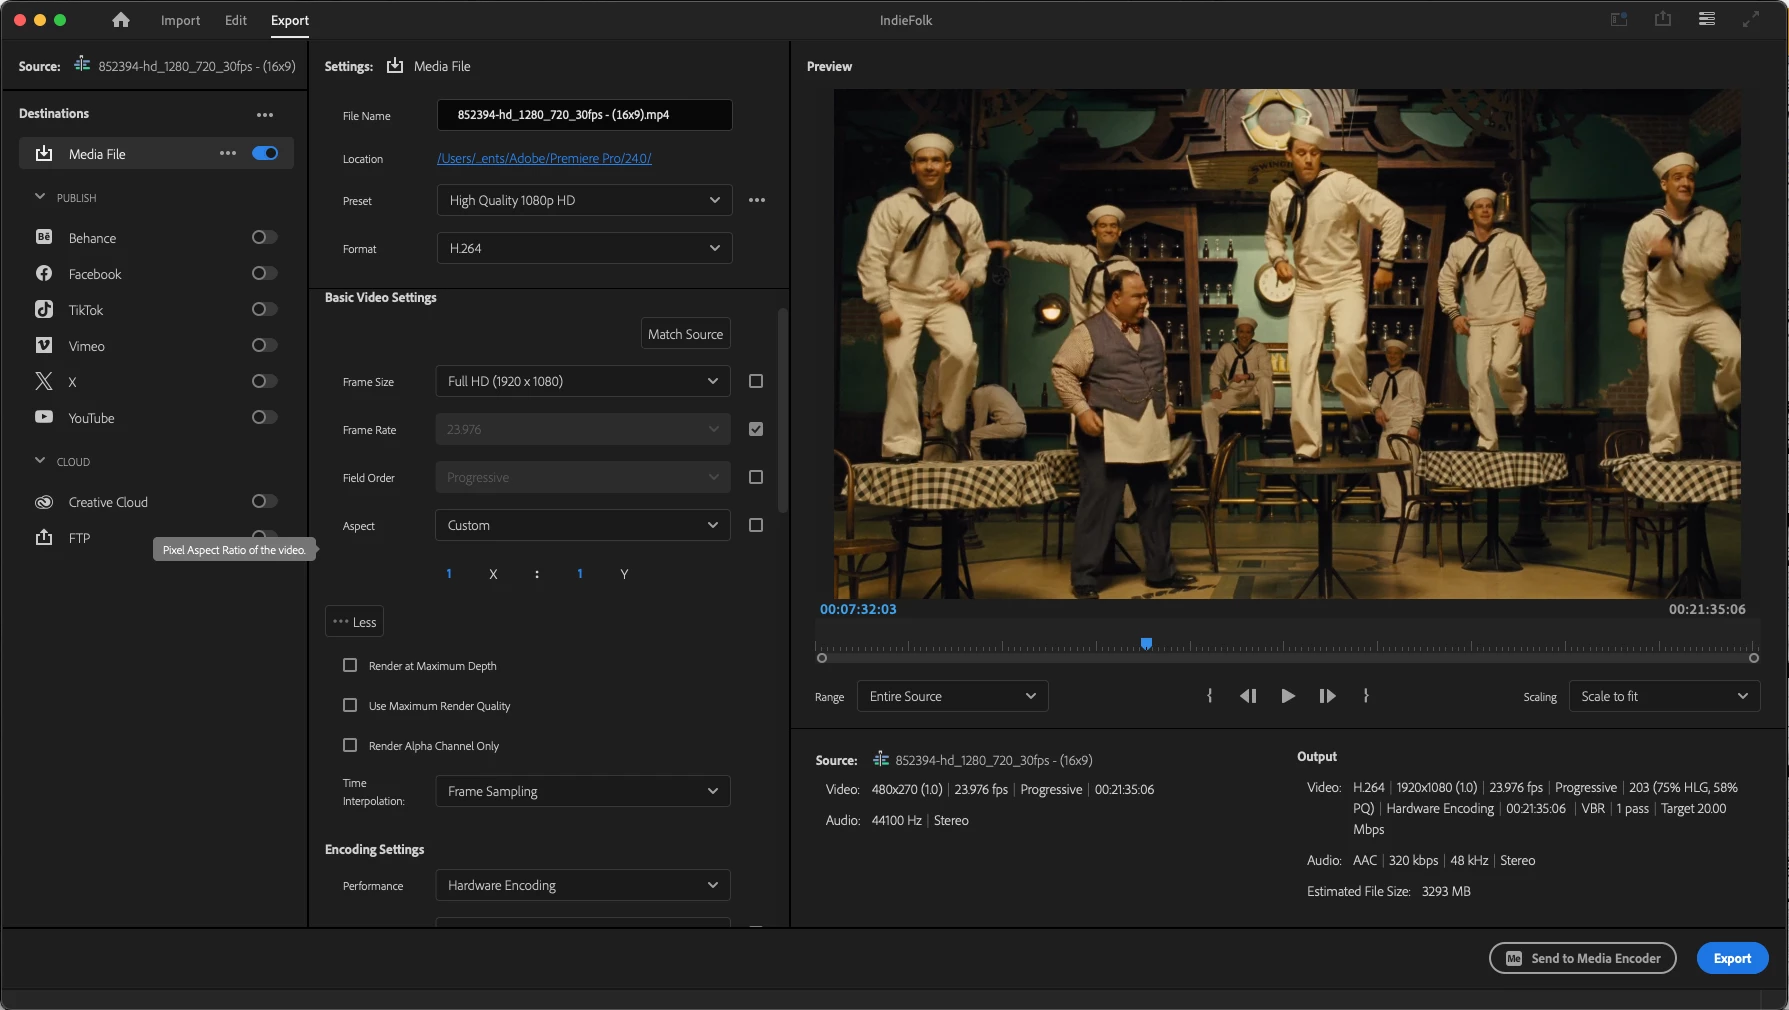Switch to the Edit tab

(236, 20)
